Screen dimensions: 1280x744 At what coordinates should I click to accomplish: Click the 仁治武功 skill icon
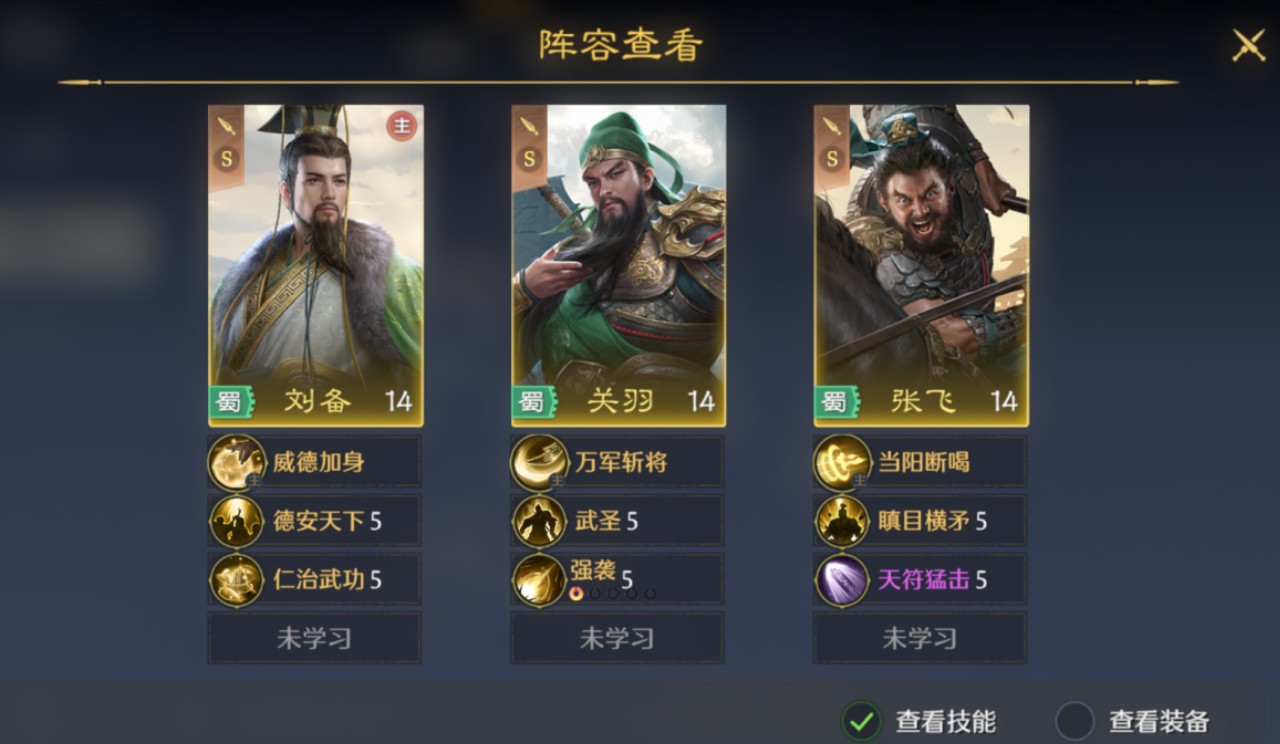click(x=237, y=579)
